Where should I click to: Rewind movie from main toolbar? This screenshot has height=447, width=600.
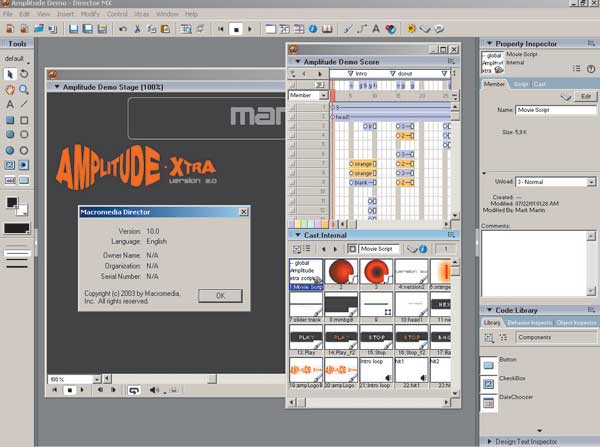point(221,29)
